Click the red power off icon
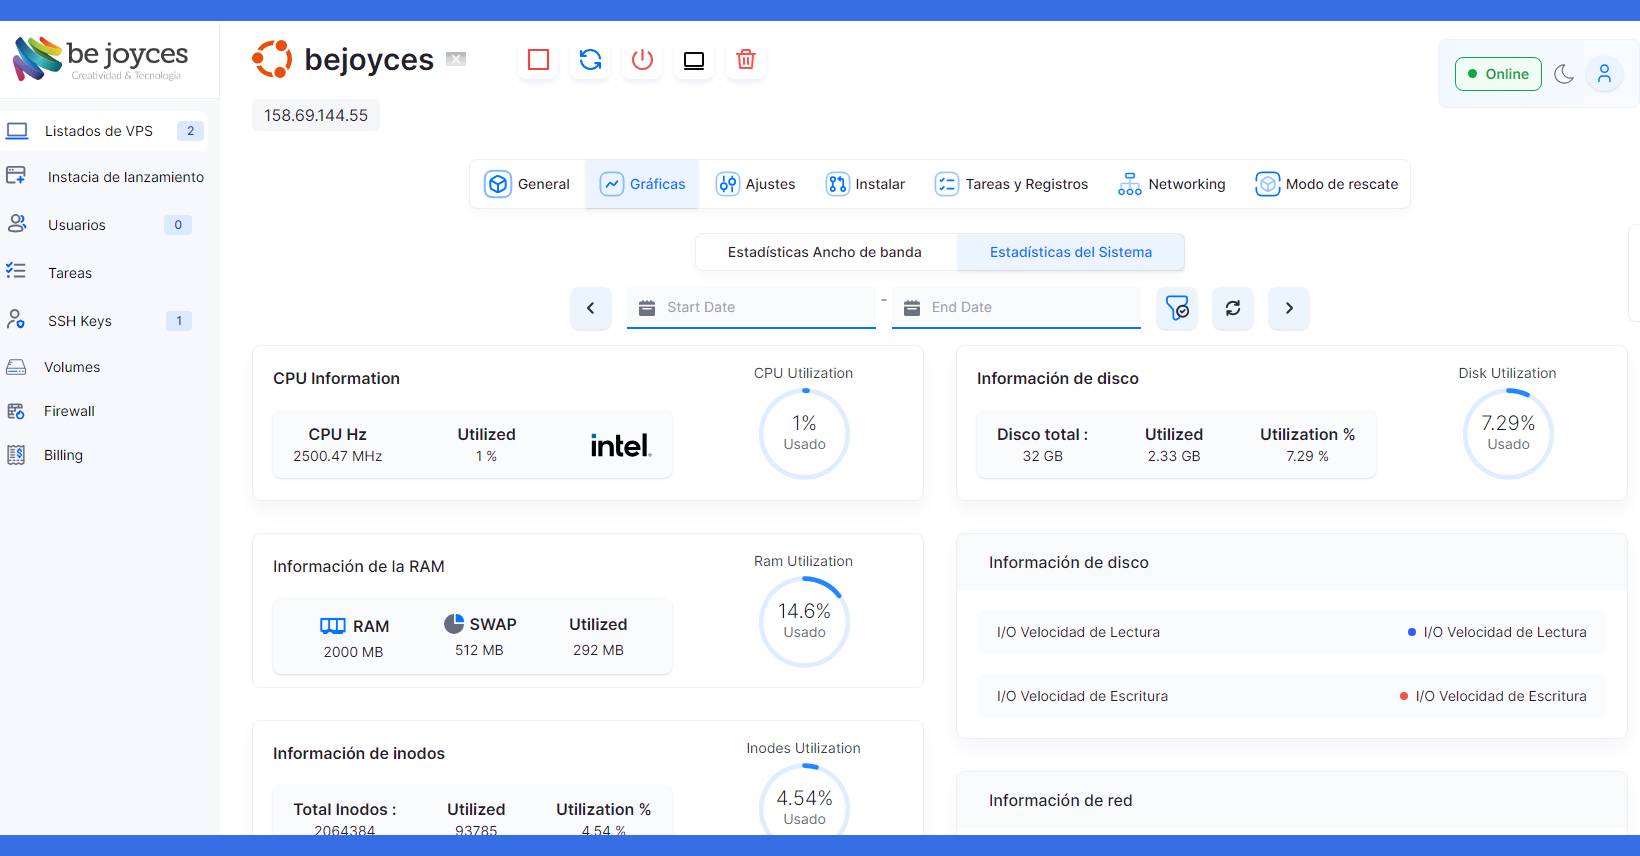Screen dimensions: 1640x856 tap(642, 60)
